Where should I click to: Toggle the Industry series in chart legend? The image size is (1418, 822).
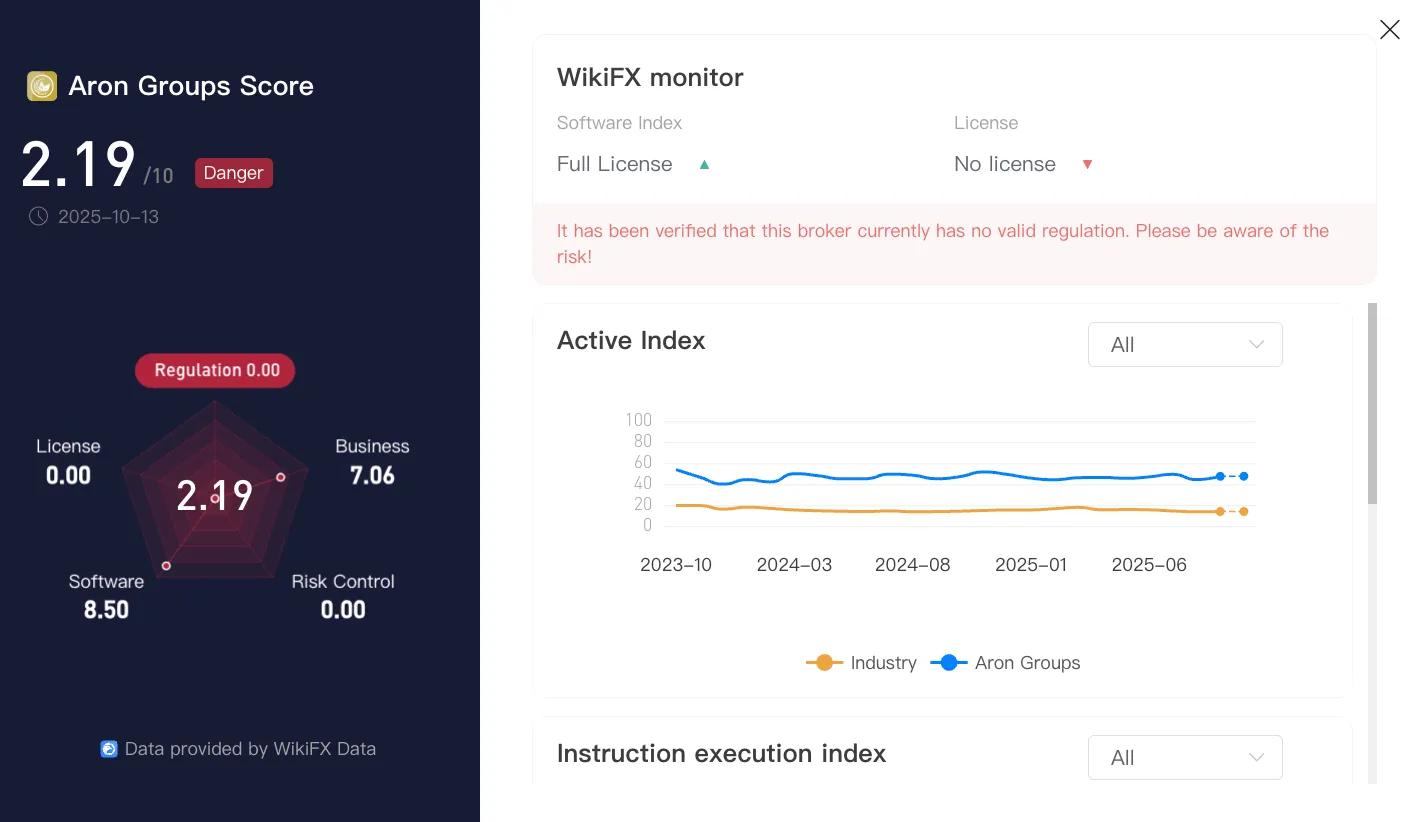(x=861, y=663)
